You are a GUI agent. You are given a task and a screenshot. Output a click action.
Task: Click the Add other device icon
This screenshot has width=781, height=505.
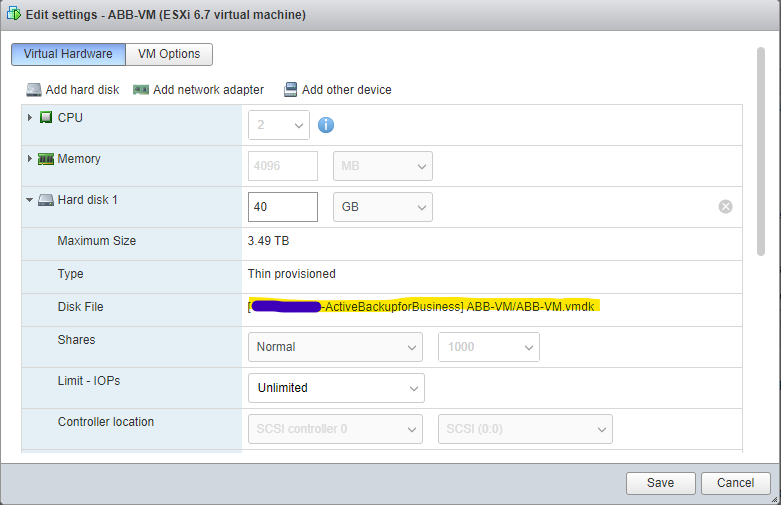[x=290, y=90]
